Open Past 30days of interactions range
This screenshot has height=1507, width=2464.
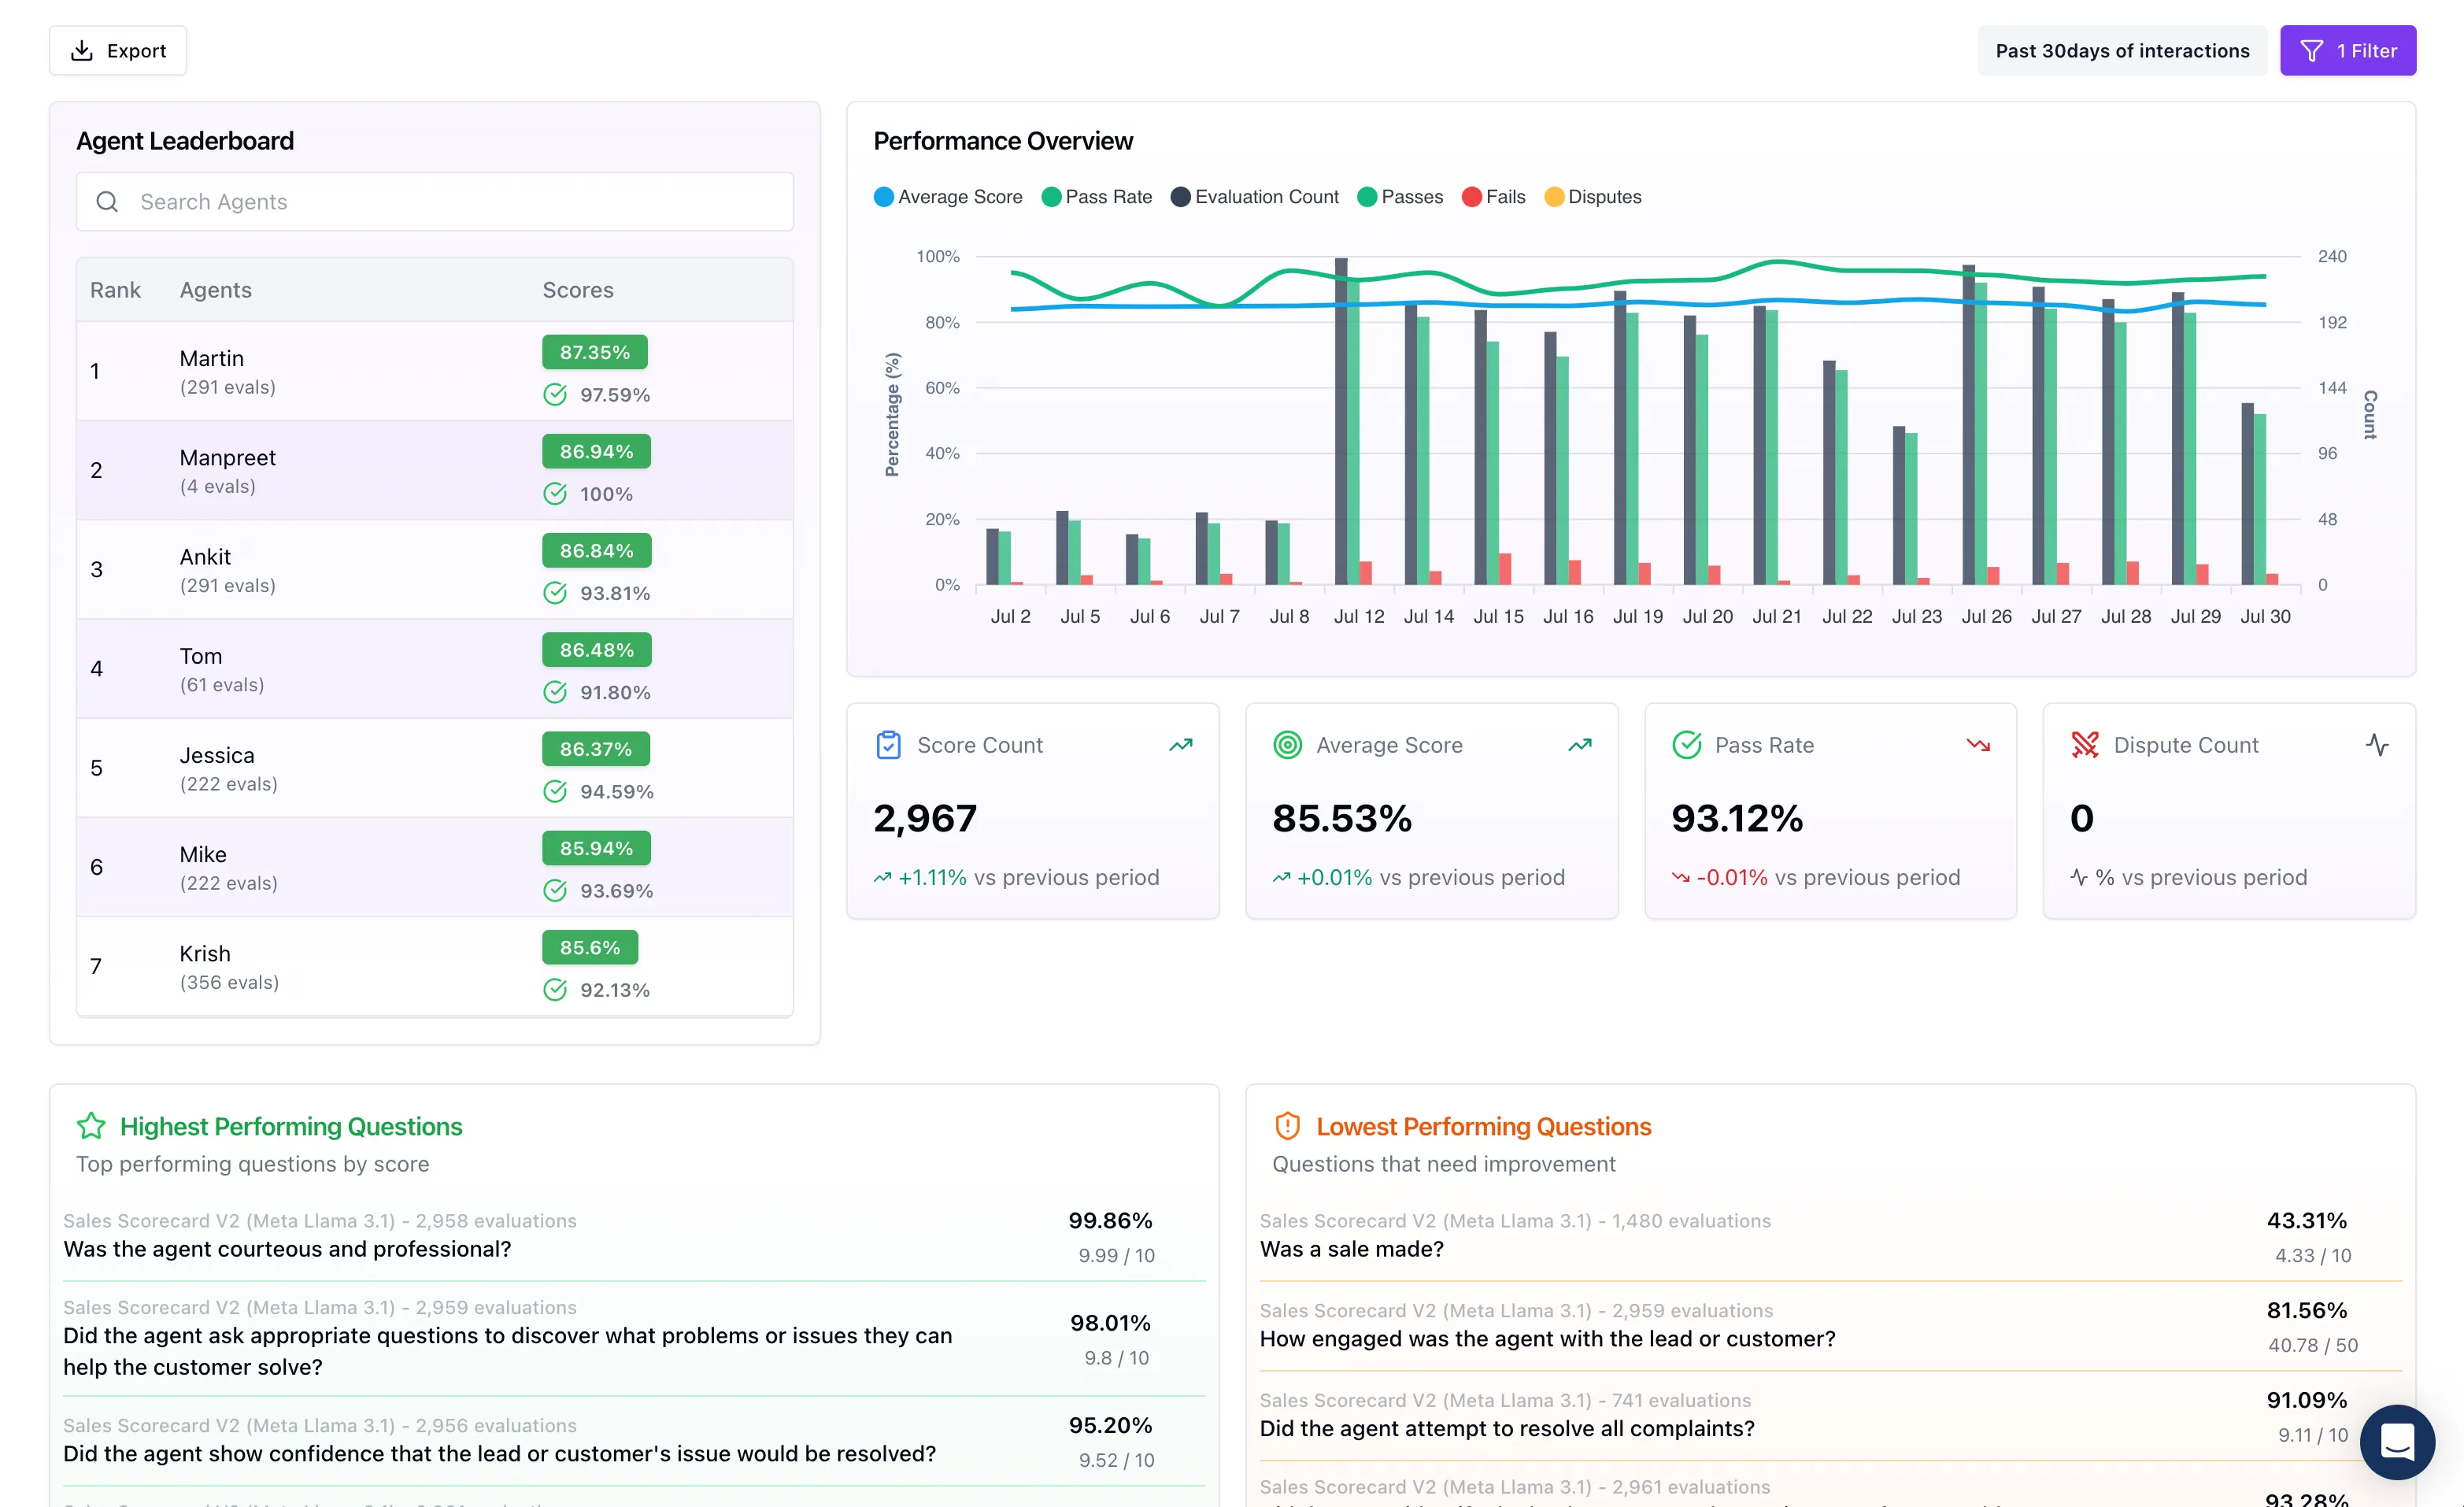(2122, 50)
